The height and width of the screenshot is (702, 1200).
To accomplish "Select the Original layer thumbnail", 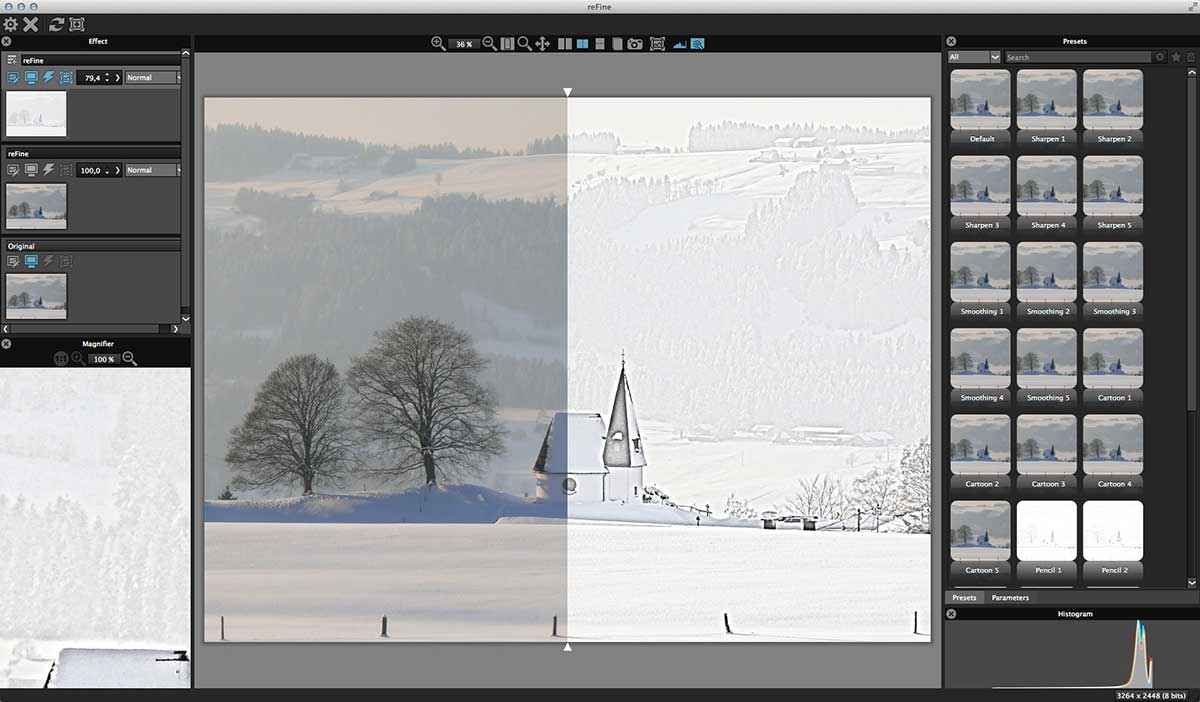I will pyautogui.click(x=36, y=296).
